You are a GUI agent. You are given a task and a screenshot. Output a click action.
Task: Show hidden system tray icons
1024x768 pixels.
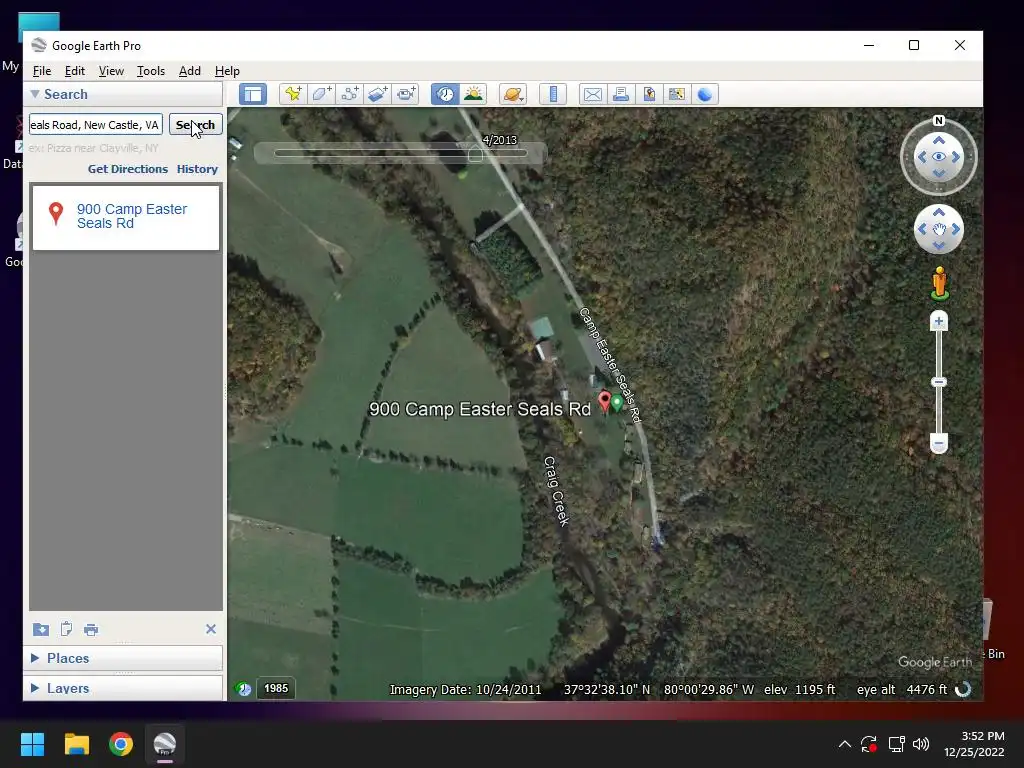click(x=844, y=744)
